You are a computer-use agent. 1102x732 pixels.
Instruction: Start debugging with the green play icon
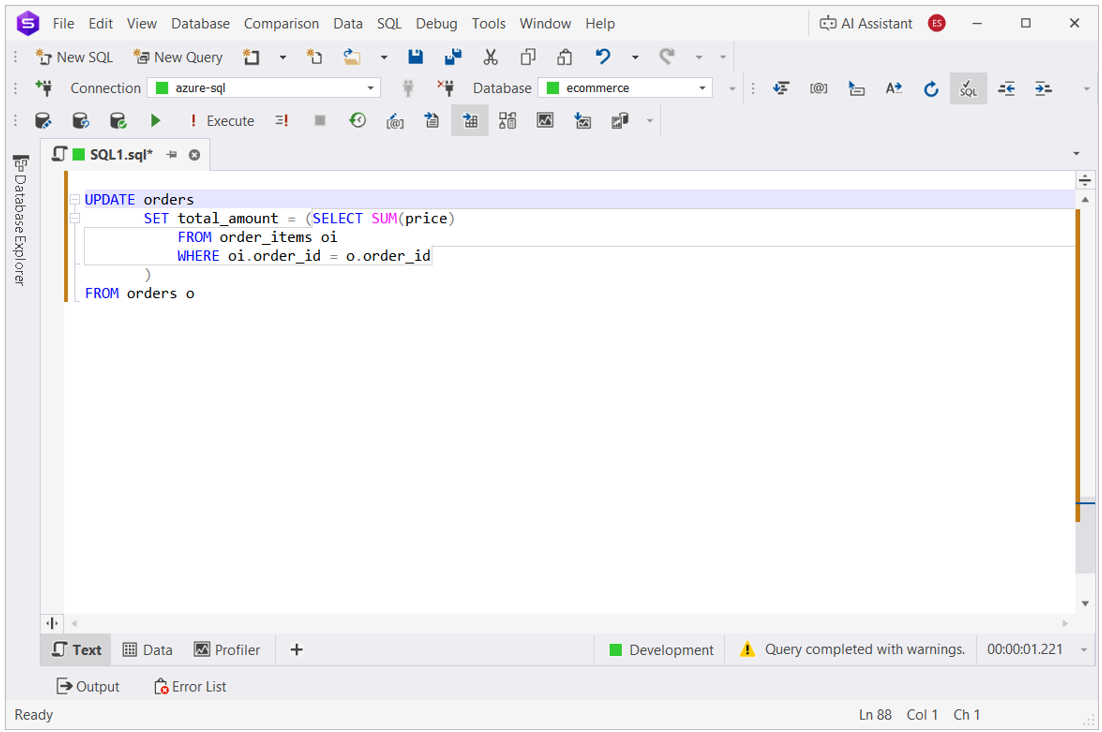pyautogui.click(x=155, y=121)
